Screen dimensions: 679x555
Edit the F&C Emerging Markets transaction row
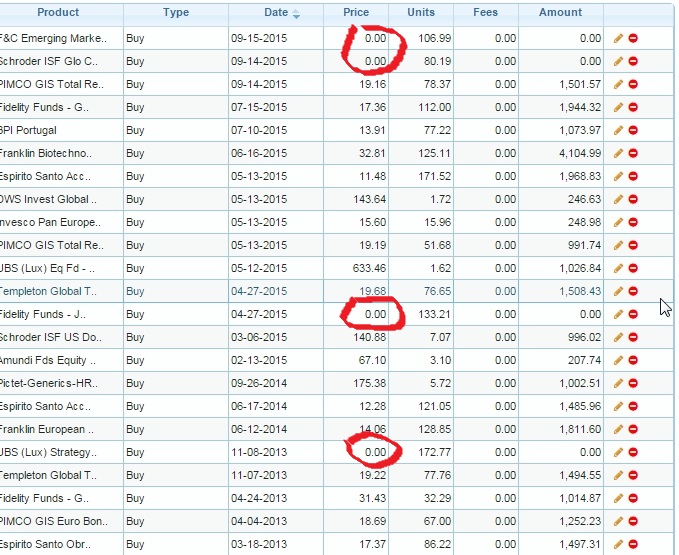tap(619, 38)
